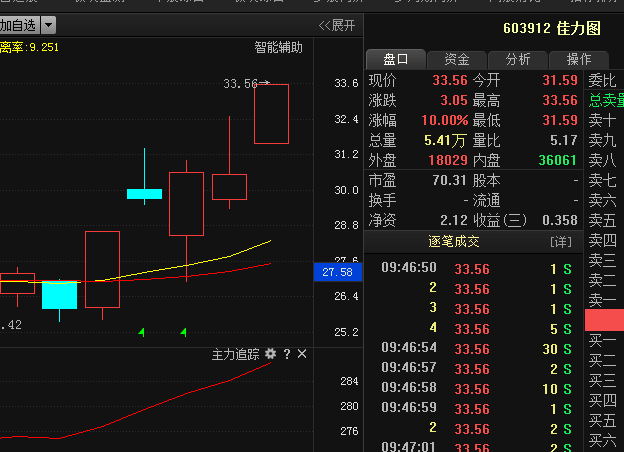Click the trade row at 09:46:57
This screenshot has width=624, height=452.
(476, 368)
